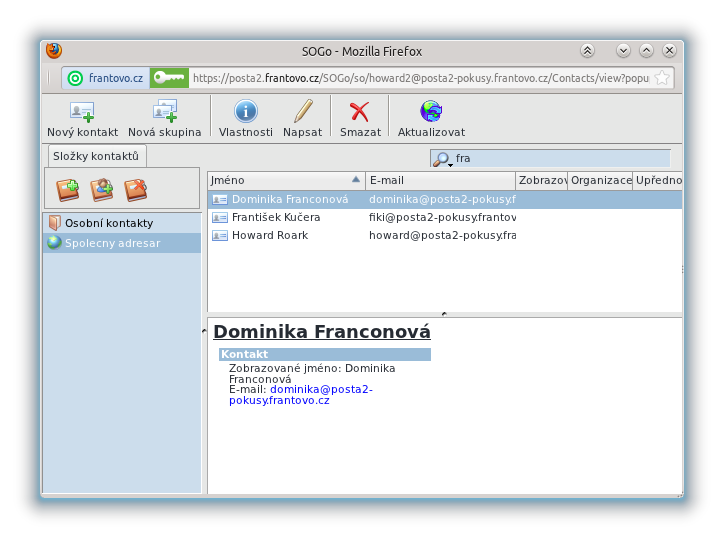Click the Nová skupina toolbar icon
Viewport: 724px width, 538px height.
[x=164, y=112]
